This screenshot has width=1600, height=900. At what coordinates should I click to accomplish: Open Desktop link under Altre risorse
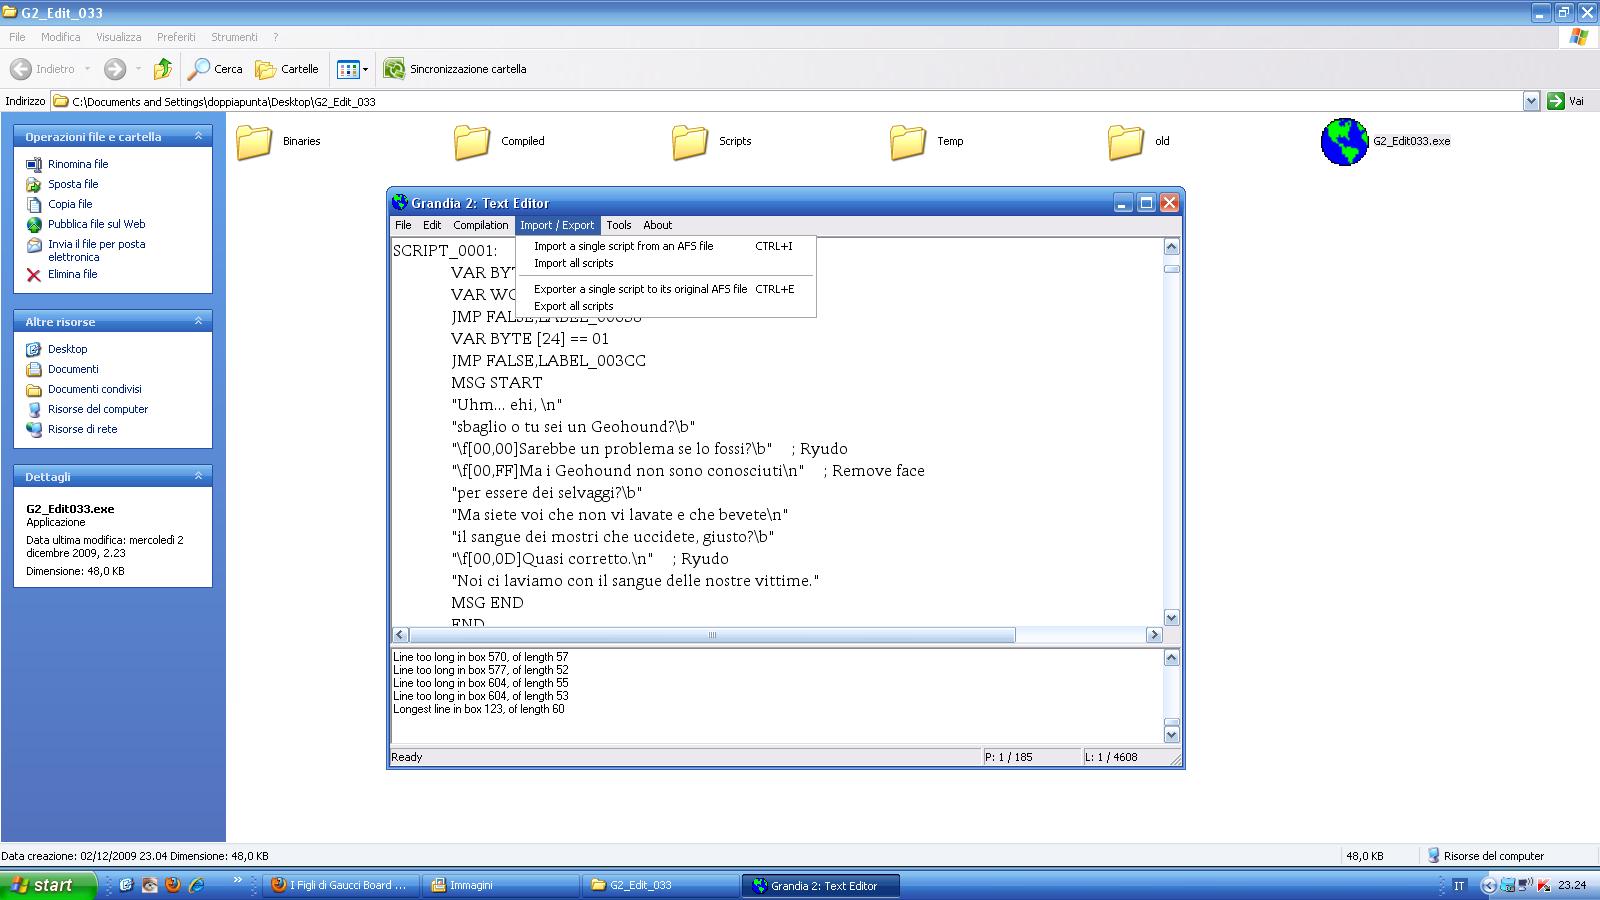(x=67, y=349)
